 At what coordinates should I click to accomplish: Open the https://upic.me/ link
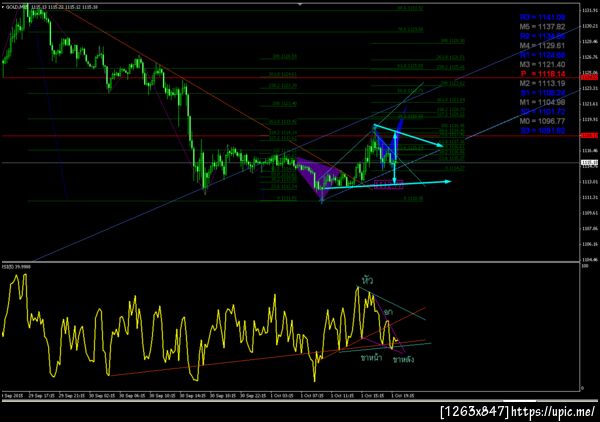(553, 412)
